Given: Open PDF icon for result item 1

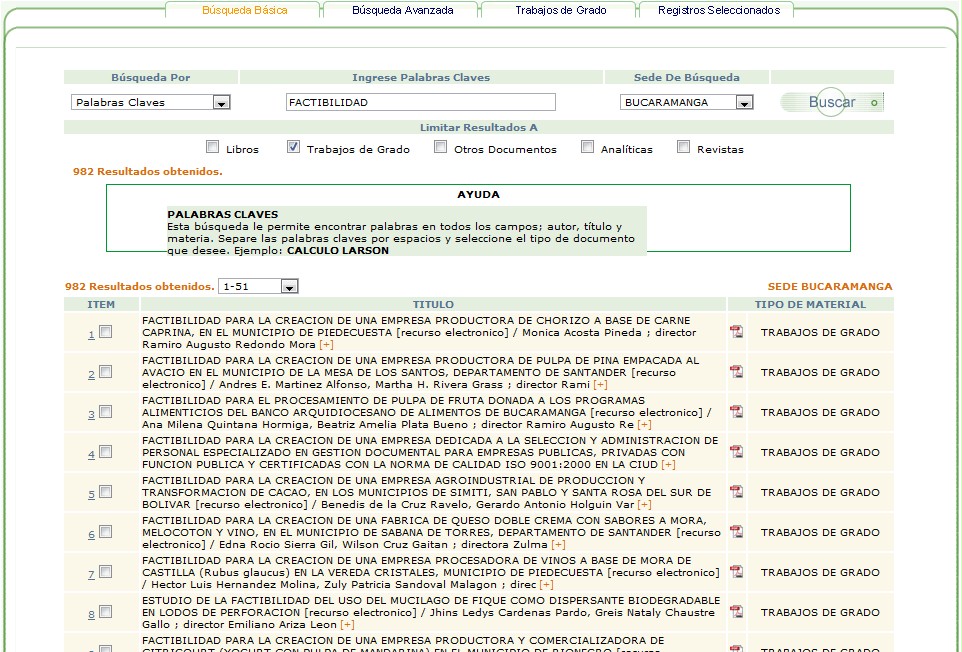Looking at the screenshot, I should (736, 332).
